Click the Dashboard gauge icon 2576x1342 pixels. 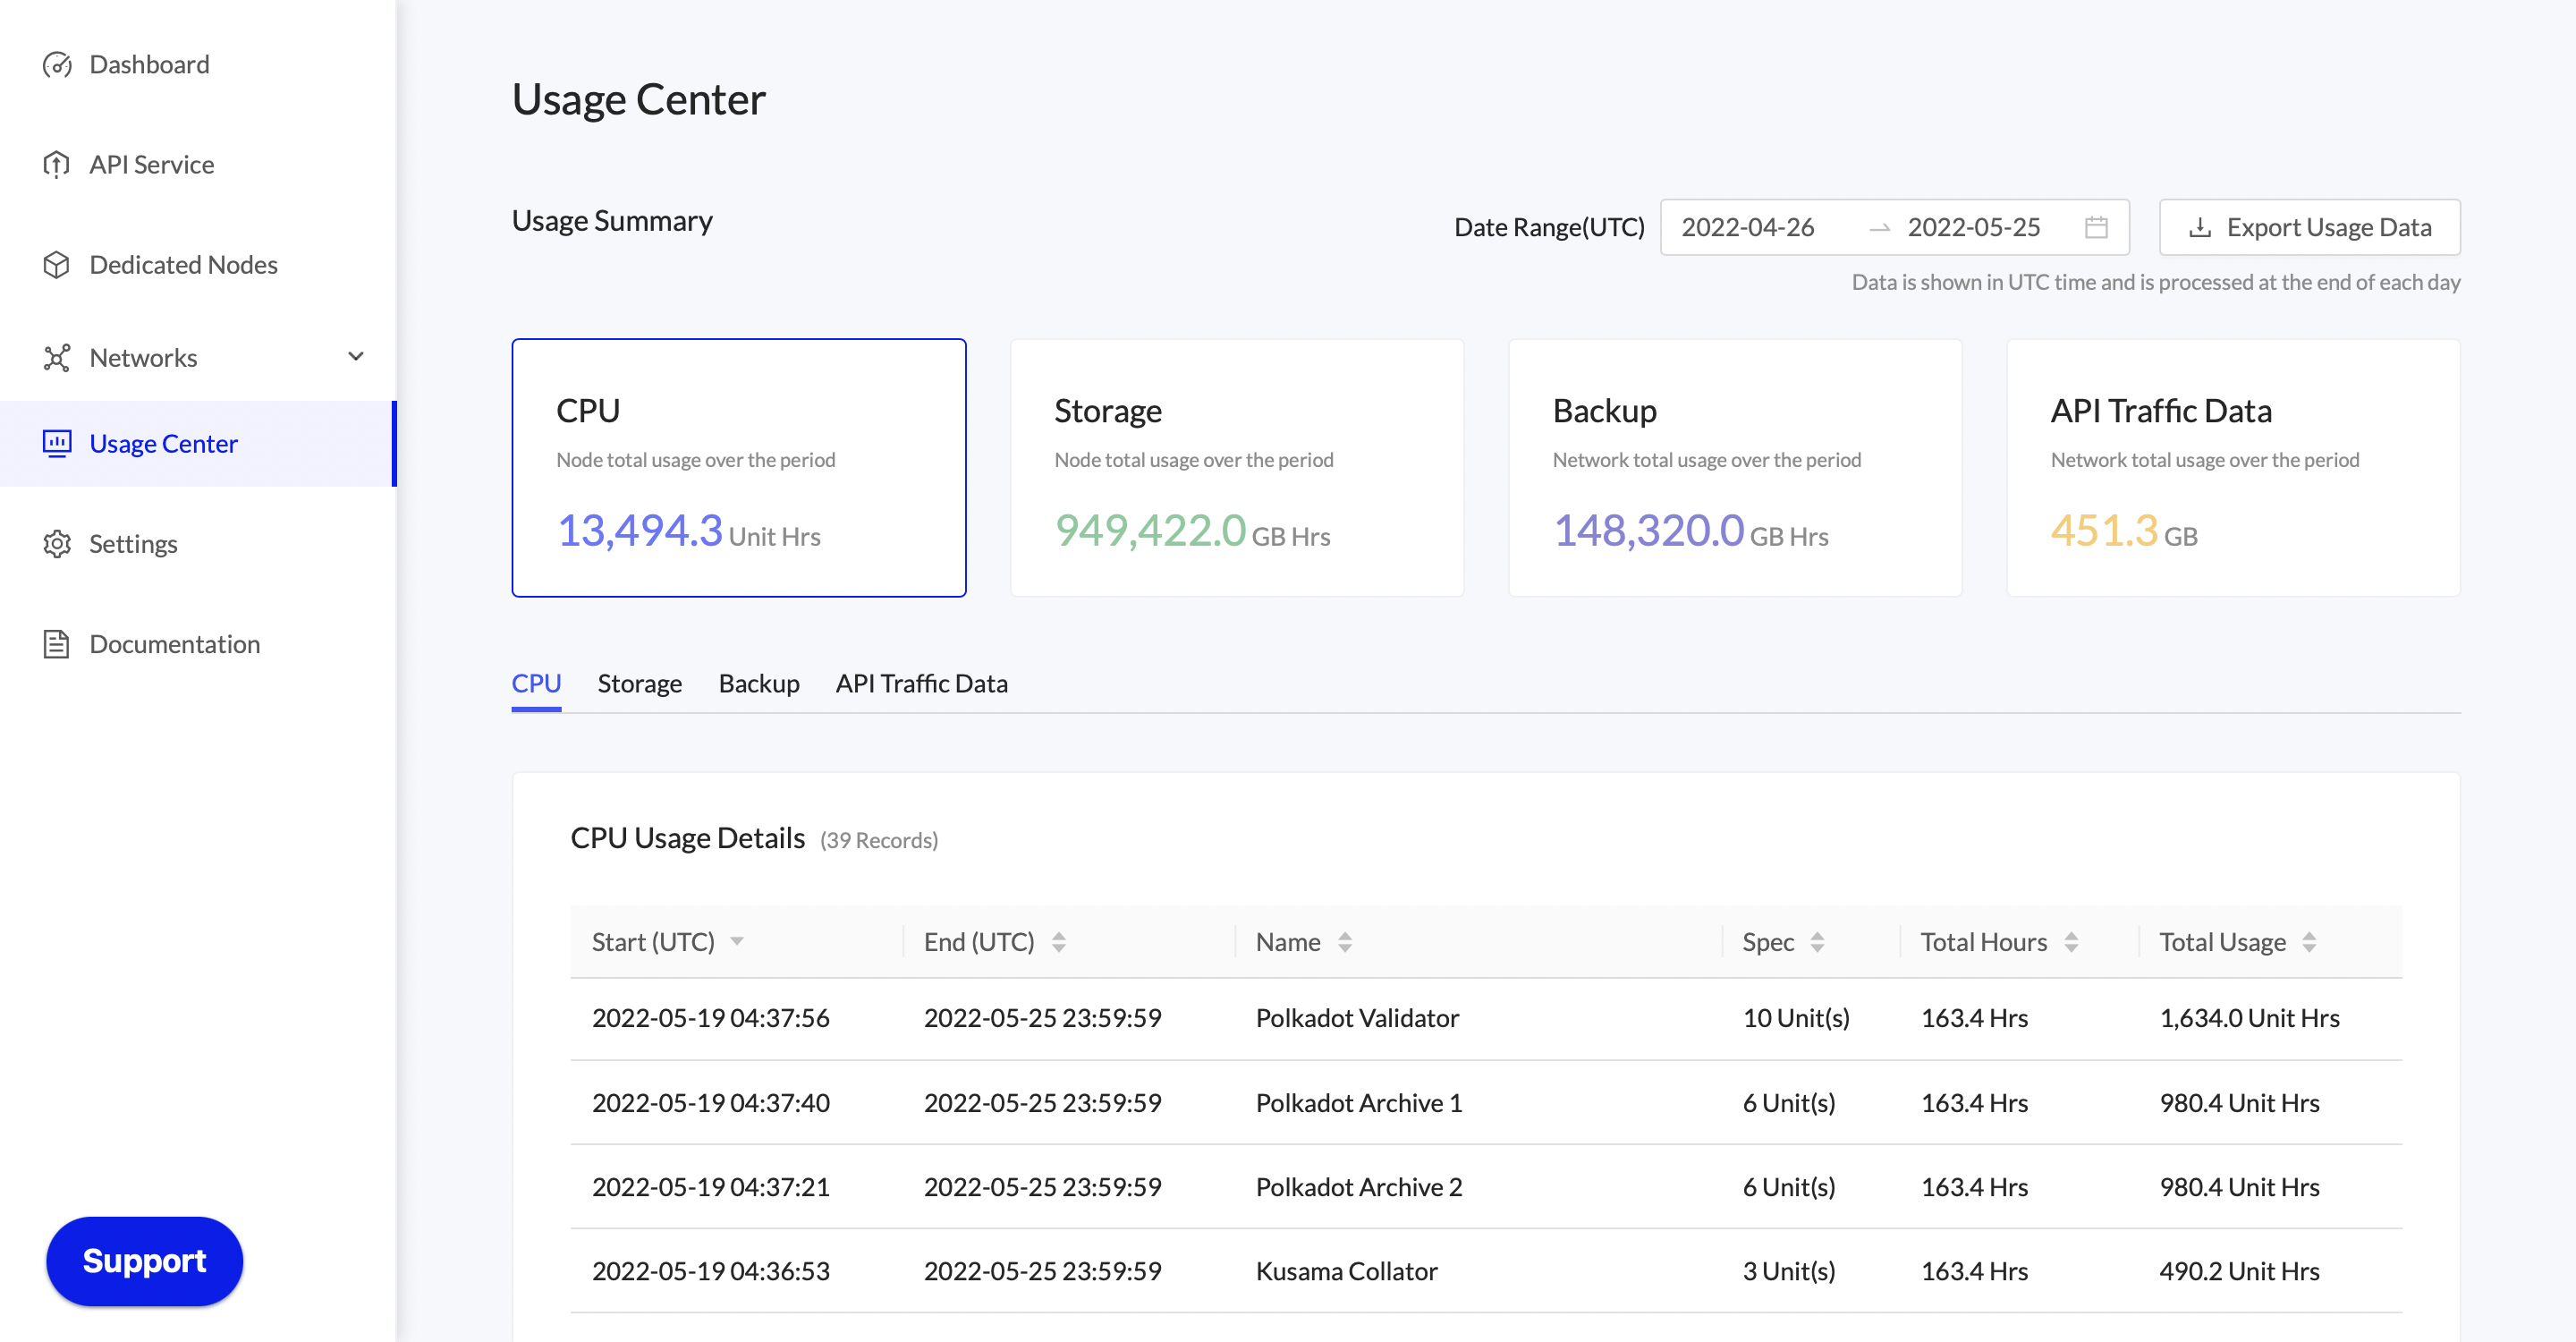pos(57,65)
